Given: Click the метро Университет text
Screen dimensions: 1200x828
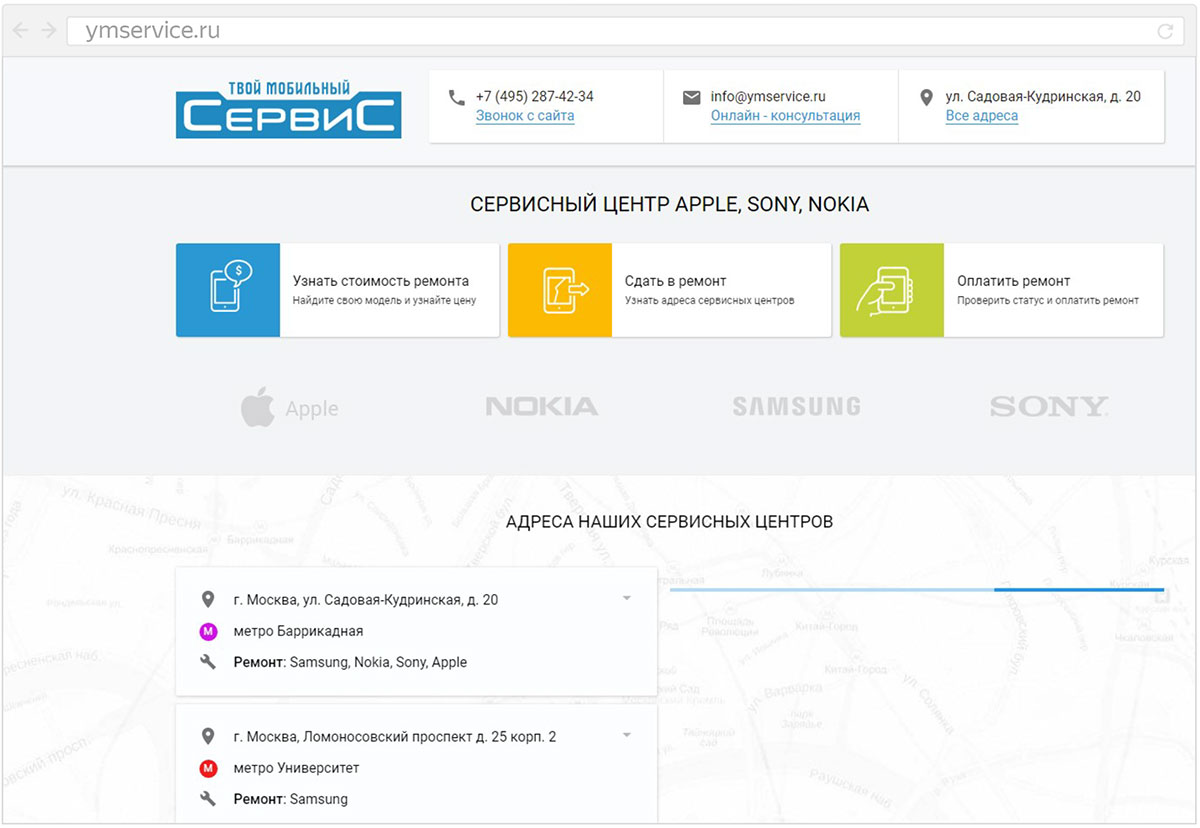Looking at the screenshot, I should pyautogui.click(x=296, y=768).
